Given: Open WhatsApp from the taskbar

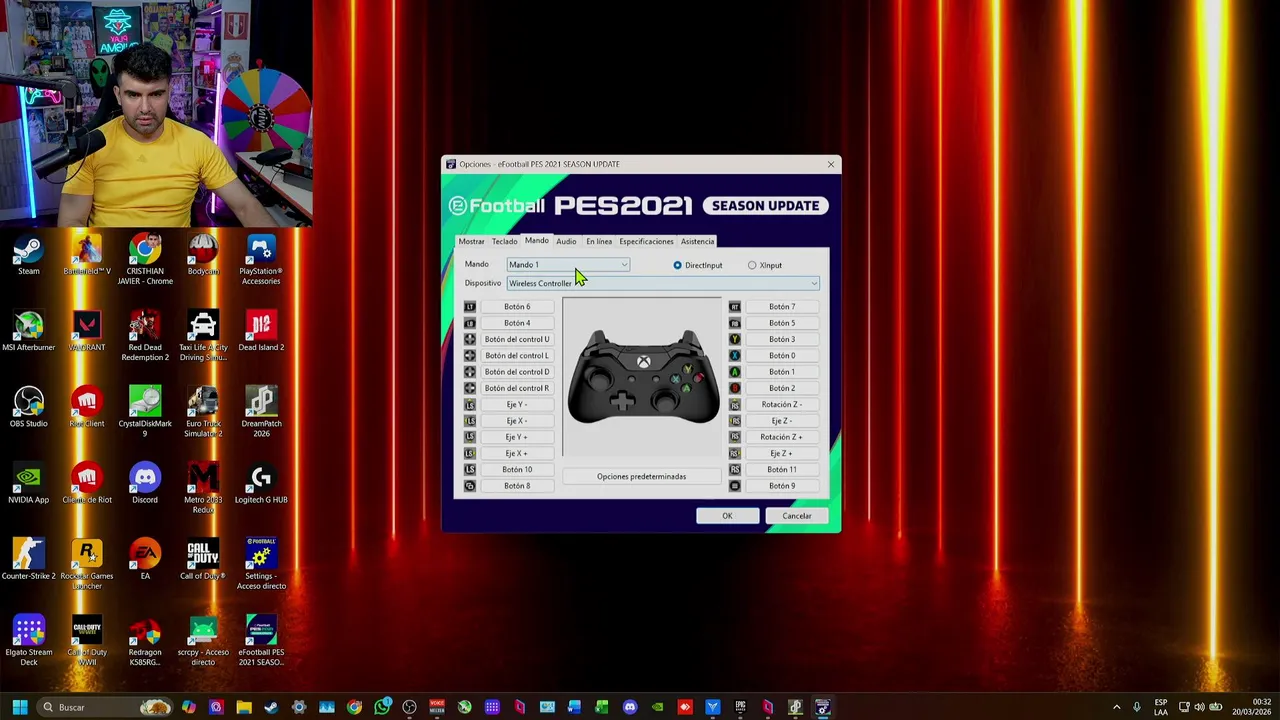Looking at the screenshot, I should pos(382,707).
